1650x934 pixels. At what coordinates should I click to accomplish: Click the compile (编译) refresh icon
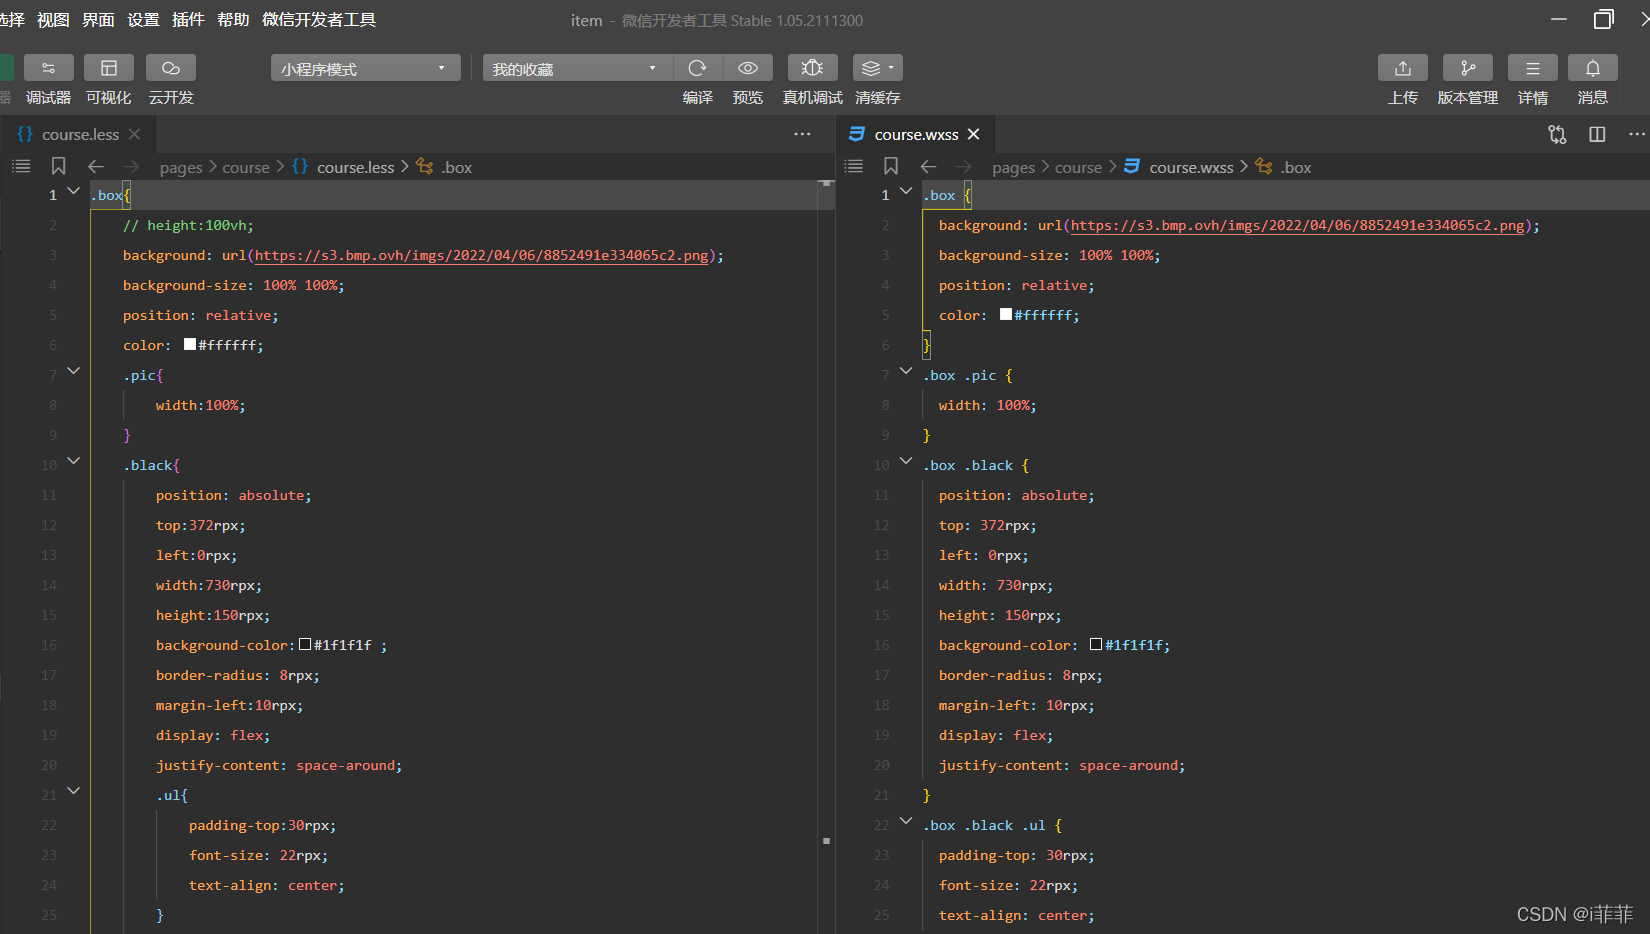tap(698, 68)
